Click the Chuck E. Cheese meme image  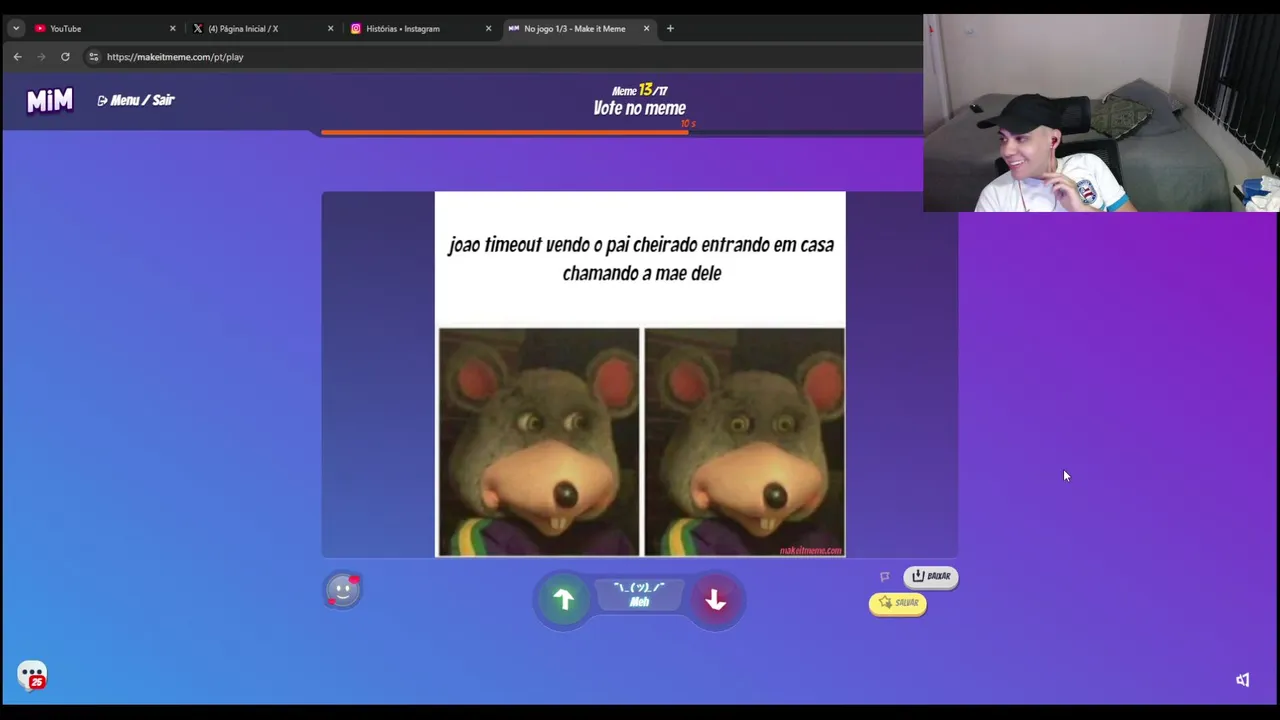coord(640,441)
